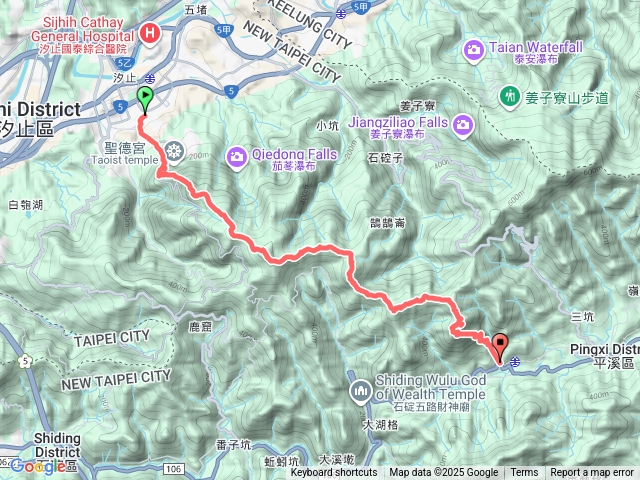
Task: Select the Sijhih Cathay General Hospital icon
Action: [x=149, y=33]
